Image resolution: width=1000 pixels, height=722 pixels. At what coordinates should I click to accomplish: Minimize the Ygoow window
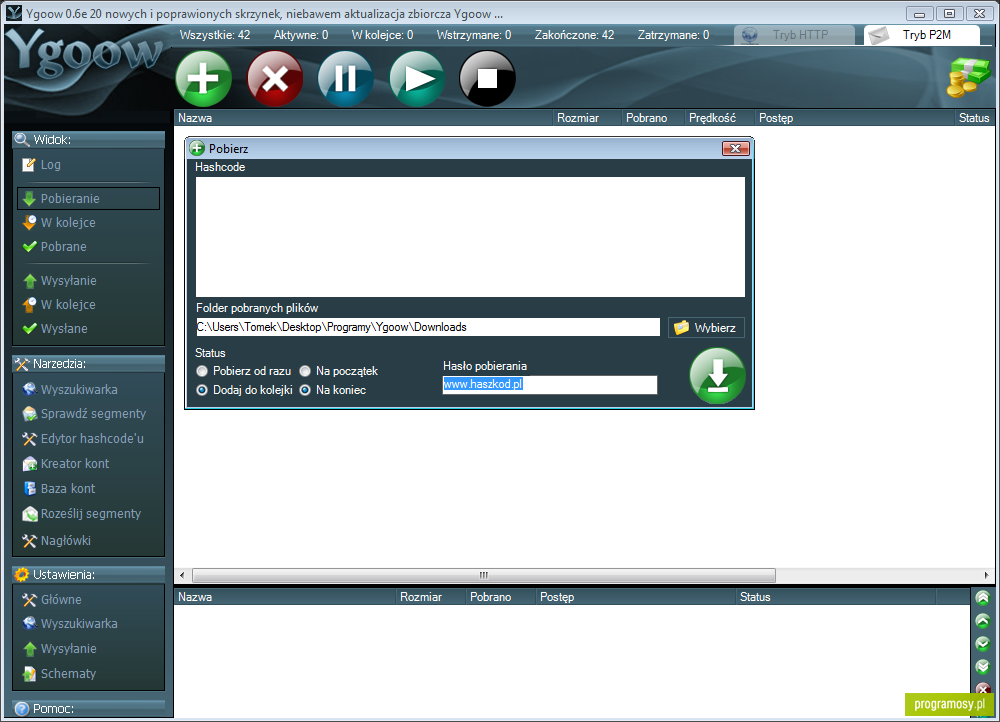(920, 13)
